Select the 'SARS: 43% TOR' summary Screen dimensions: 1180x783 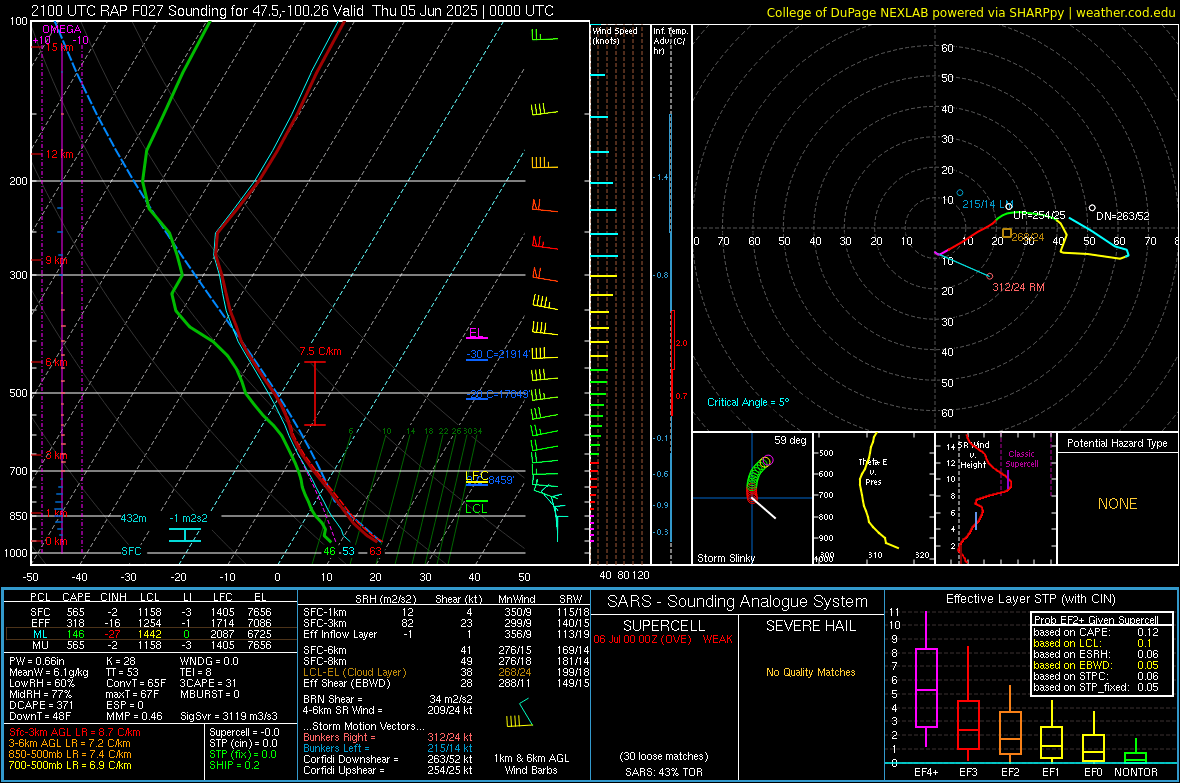[x=664, y=772]
